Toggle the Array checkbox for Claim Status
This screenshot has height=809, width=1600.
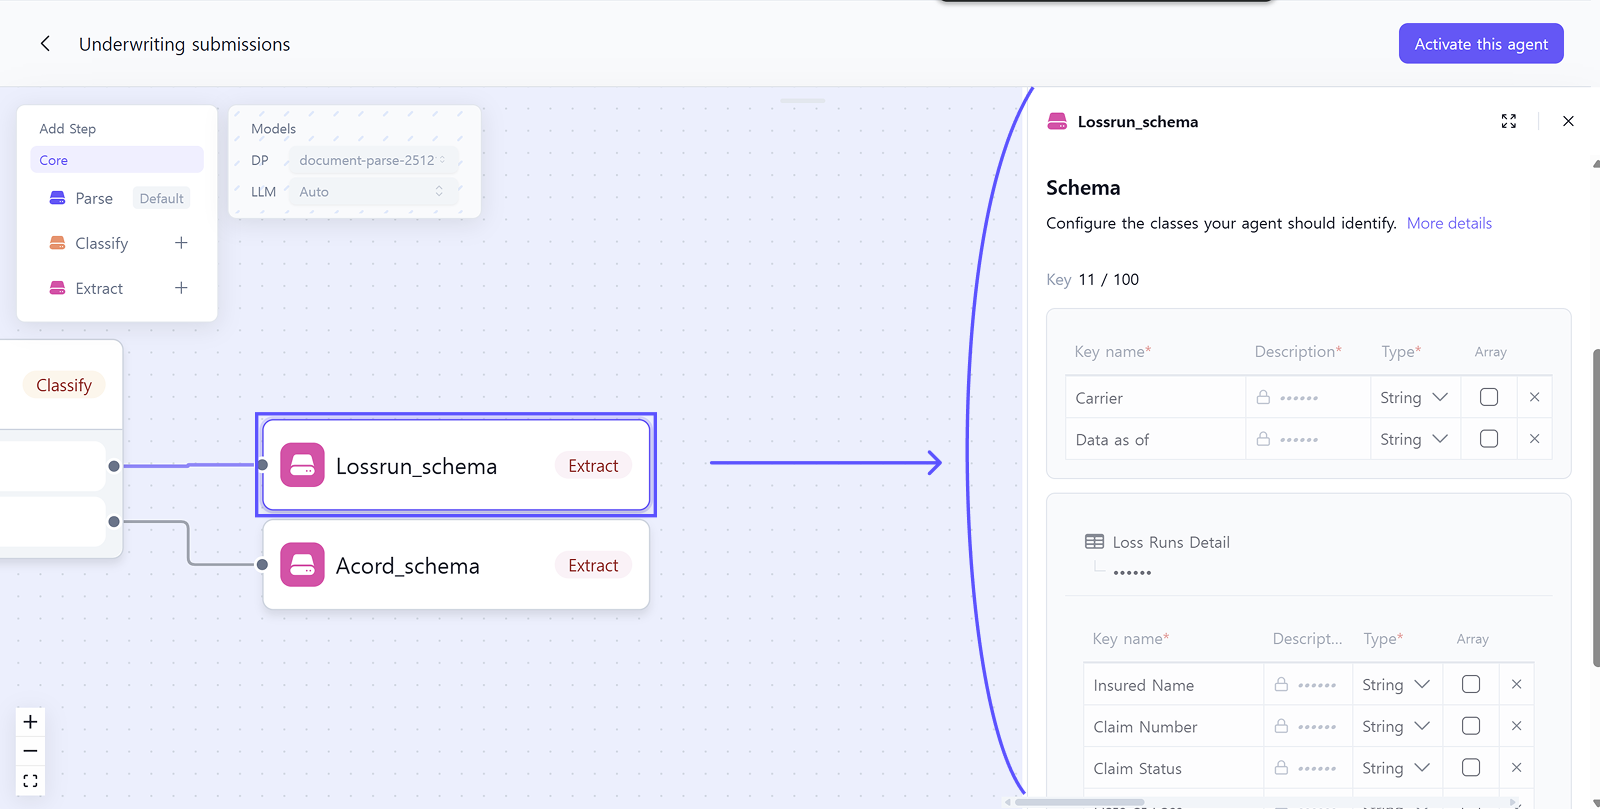click(1471, 767)
